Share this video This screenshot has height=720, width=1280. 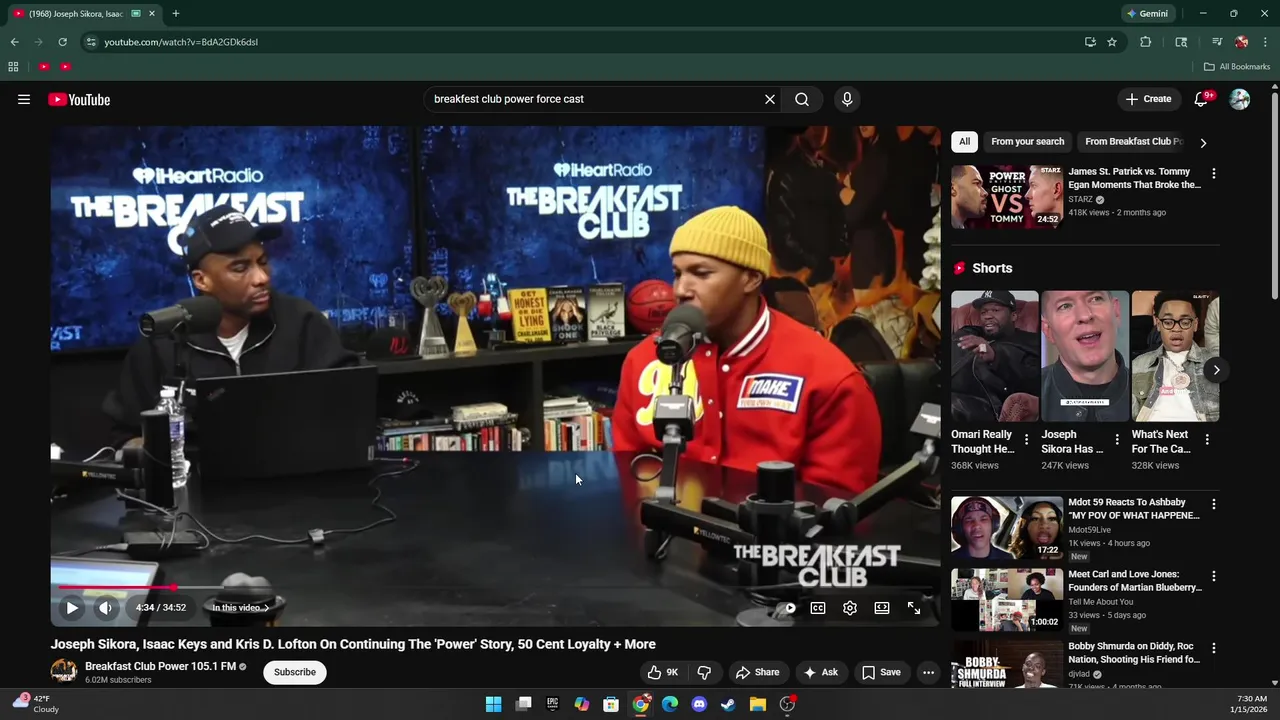[x=756, y=672]
